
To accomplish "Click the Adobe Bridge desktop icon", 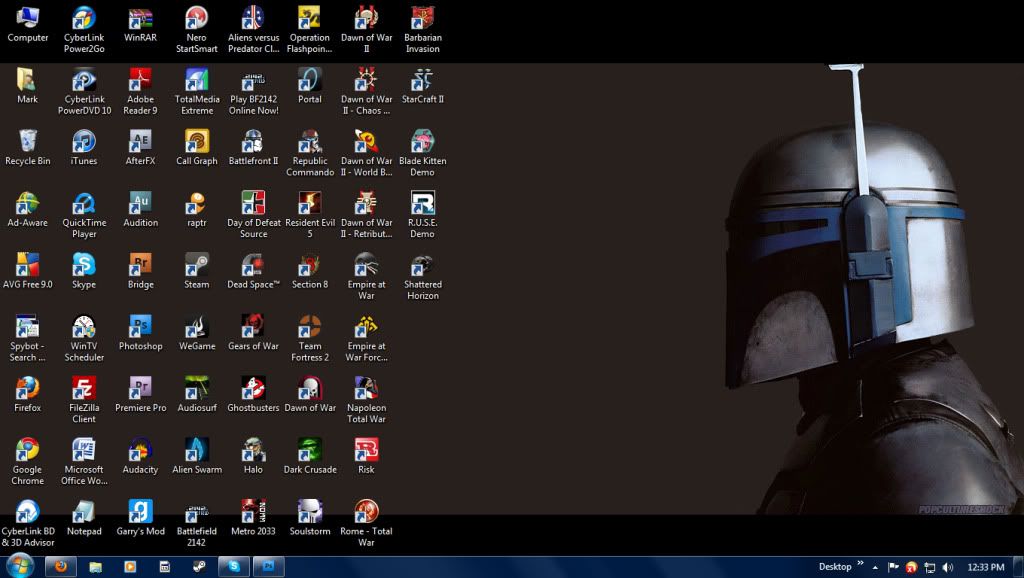I will [x=140, y=271].
